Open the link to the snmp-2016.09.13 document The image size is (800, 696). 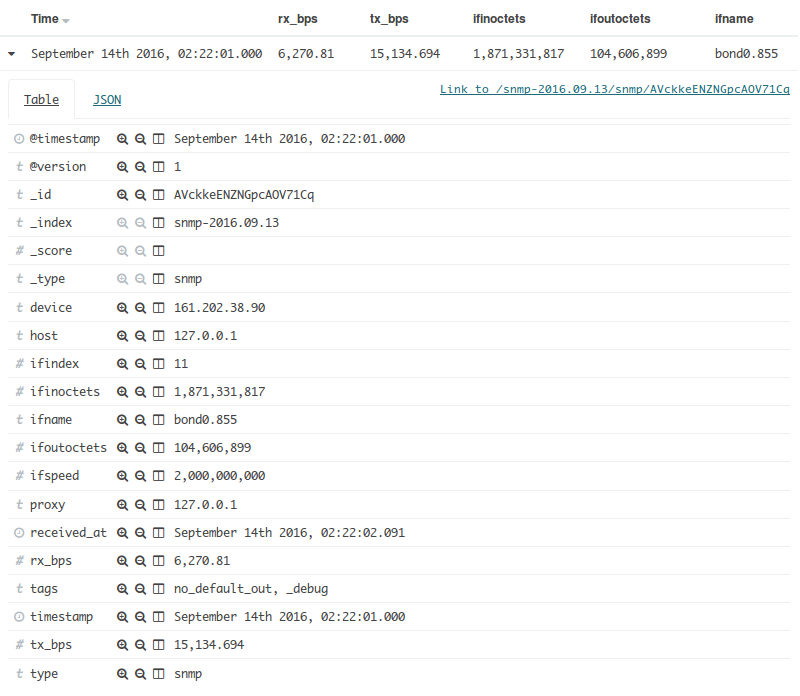click(x=614, y=90)
